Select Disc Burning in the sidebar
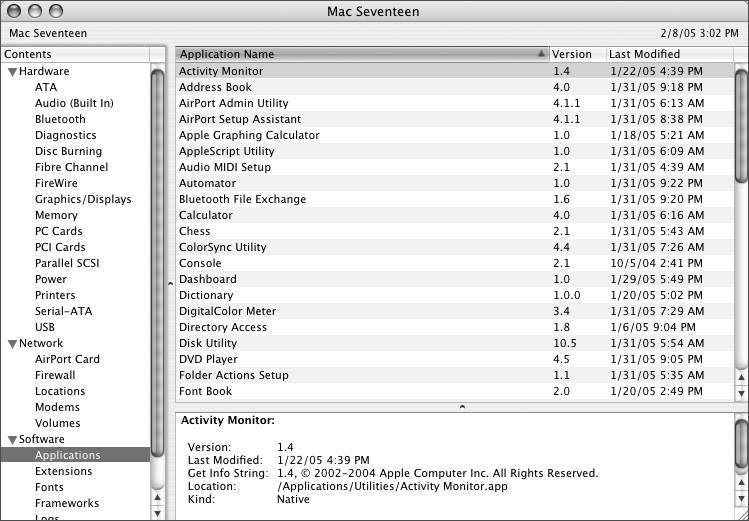 [x=68, y=151]
